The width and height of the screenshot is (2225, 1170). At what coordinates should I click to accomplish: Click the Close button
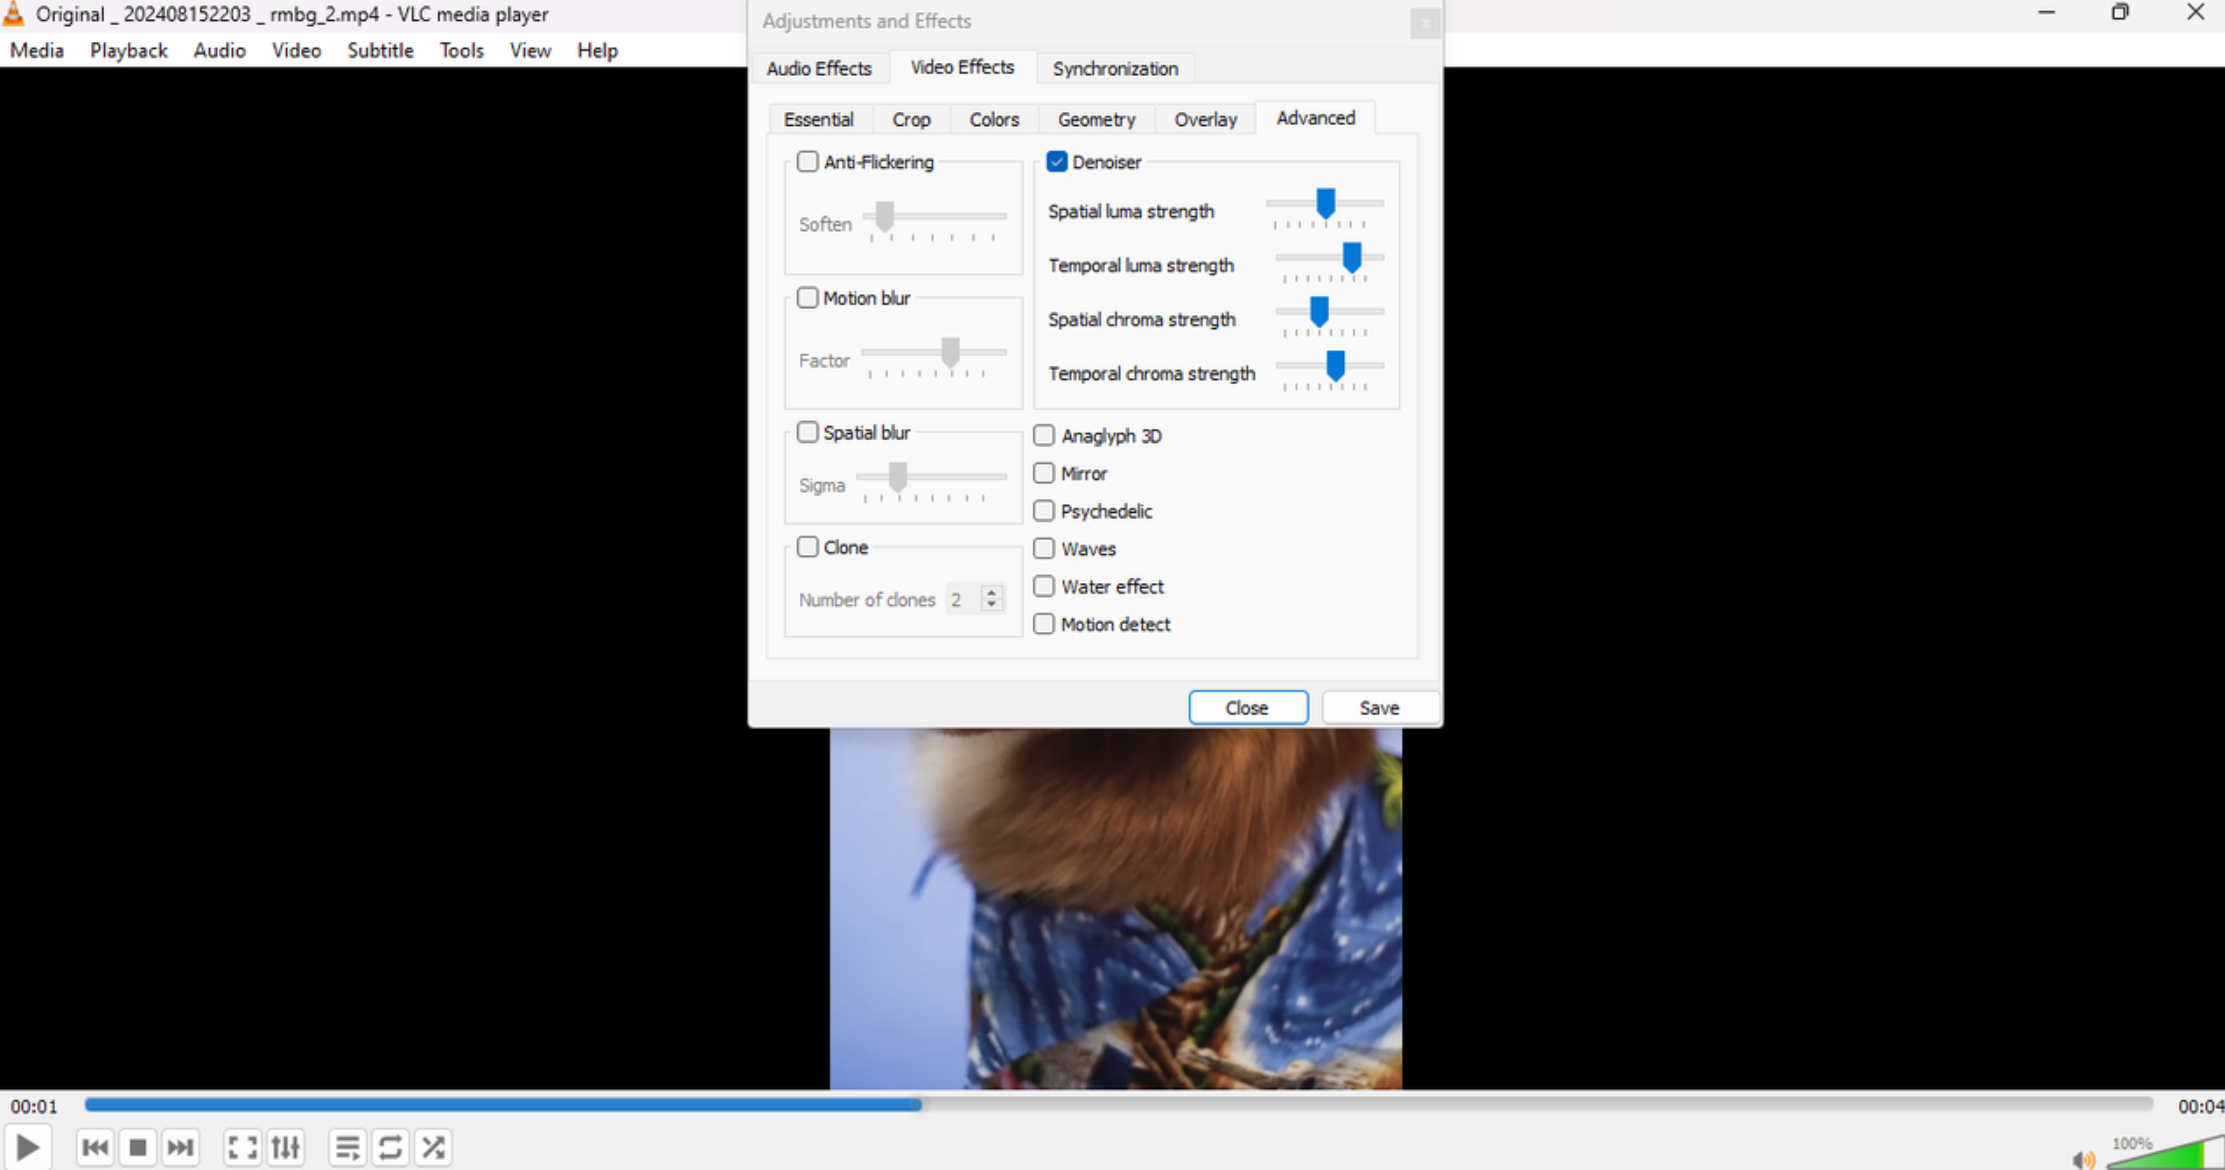[1248, 708]
